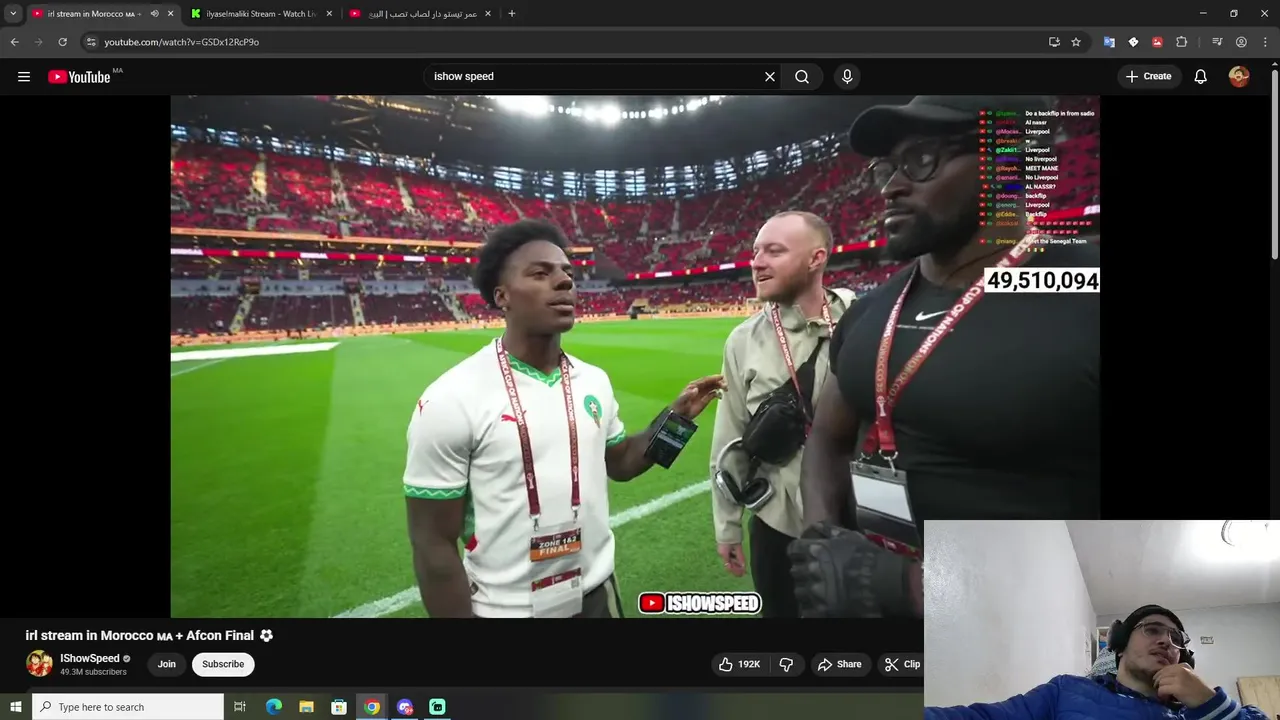Mute the audio on the first tab
The height and width of the screenshot is (720, 1280).
pos(154,14)
